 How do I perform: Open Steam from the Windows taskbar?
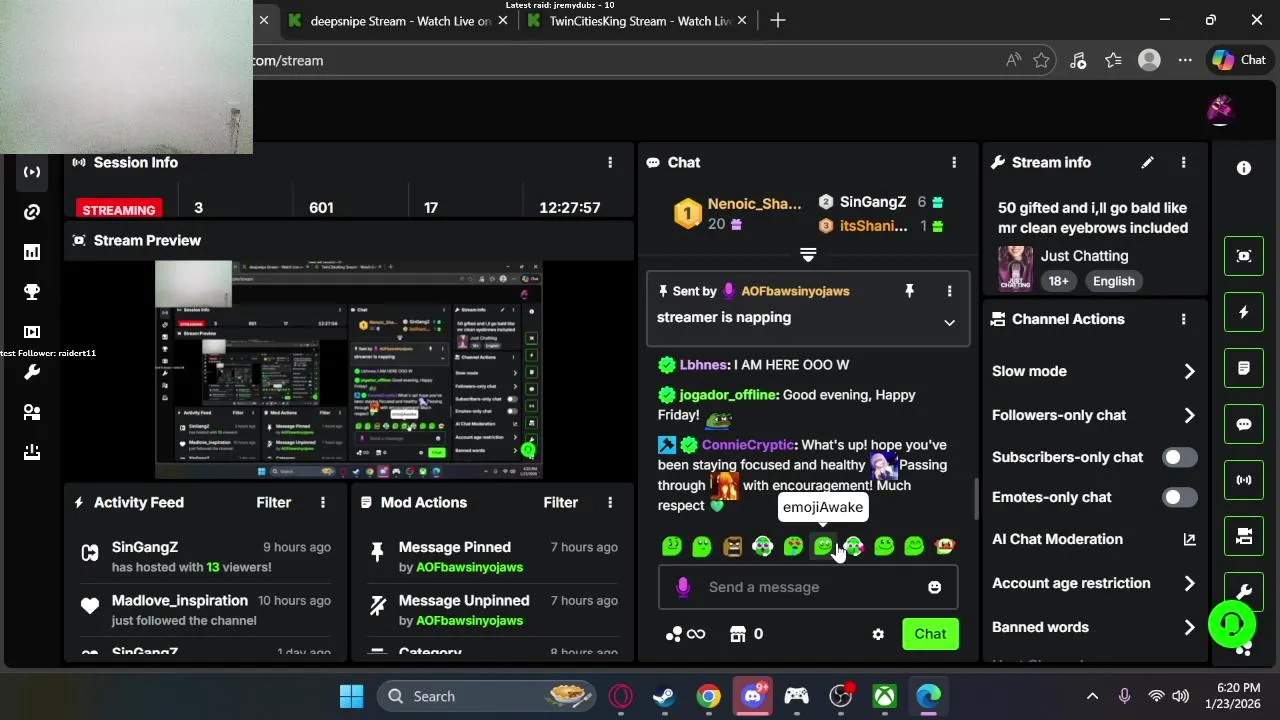[x=664, y=696]
